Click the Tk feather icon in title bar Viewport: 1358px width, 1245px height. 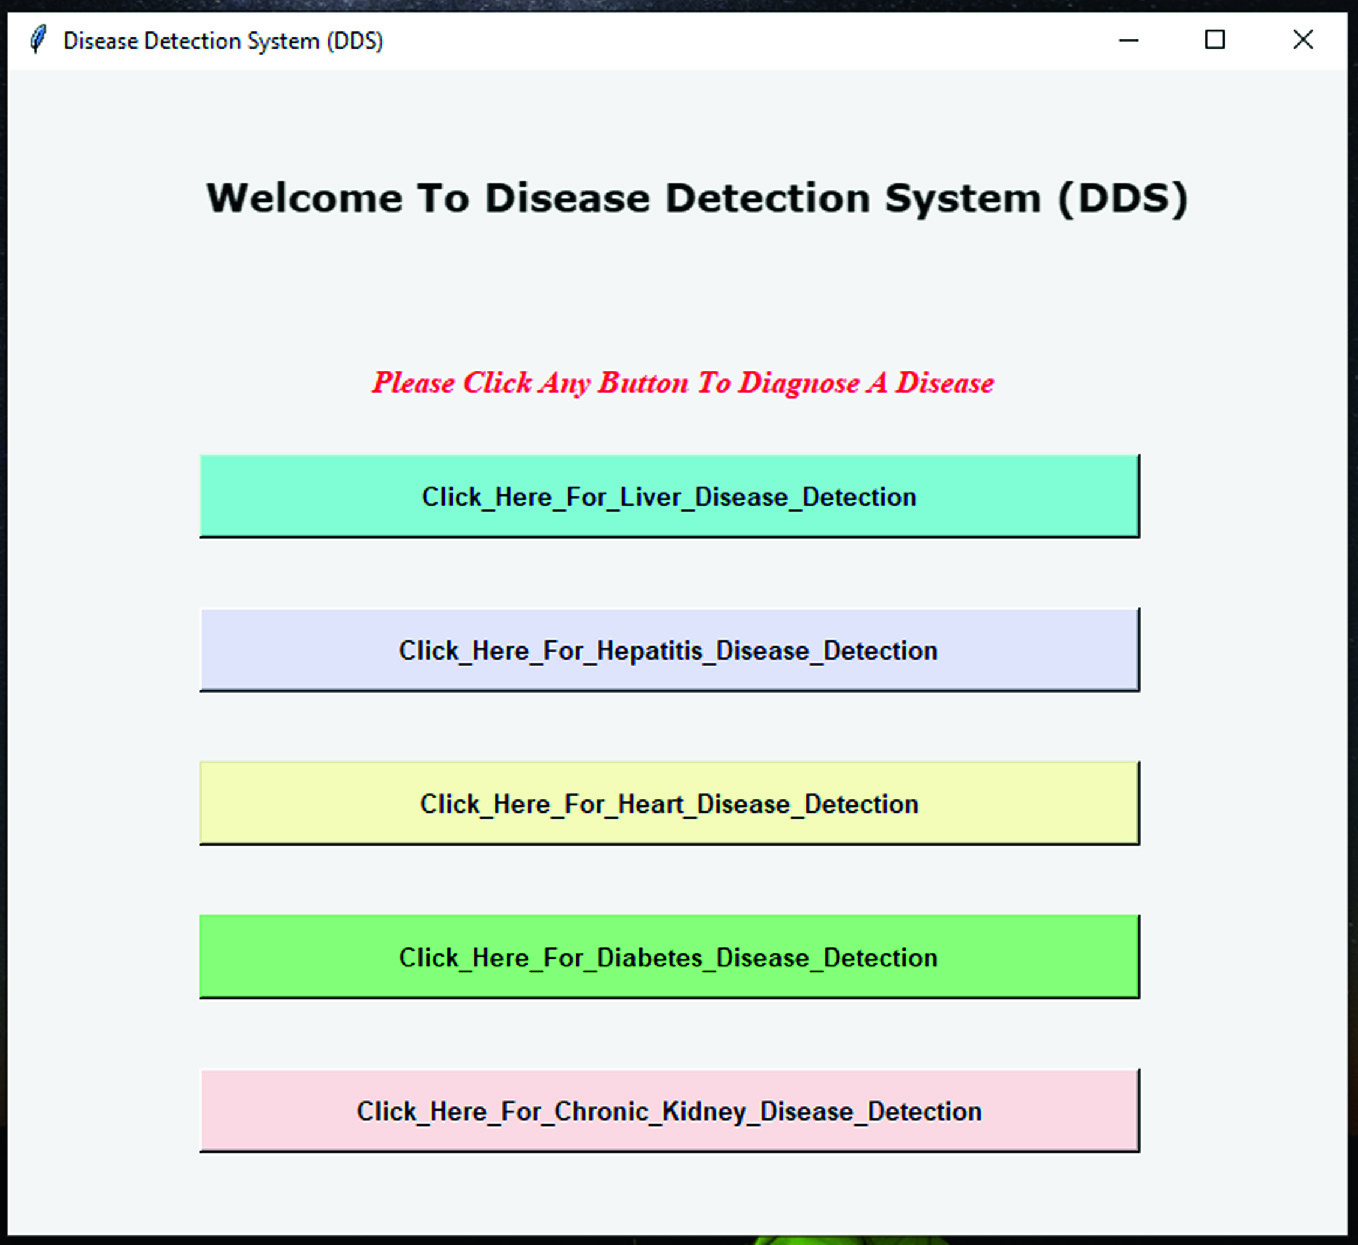pyautogui.click(x=38, y=40)
